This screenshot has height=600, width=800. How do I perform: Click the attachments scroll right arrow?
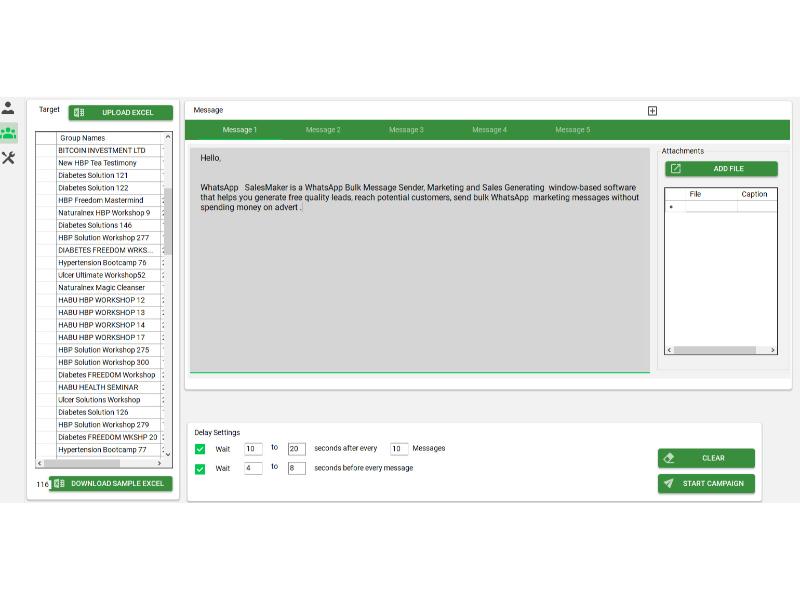(772, 350)
